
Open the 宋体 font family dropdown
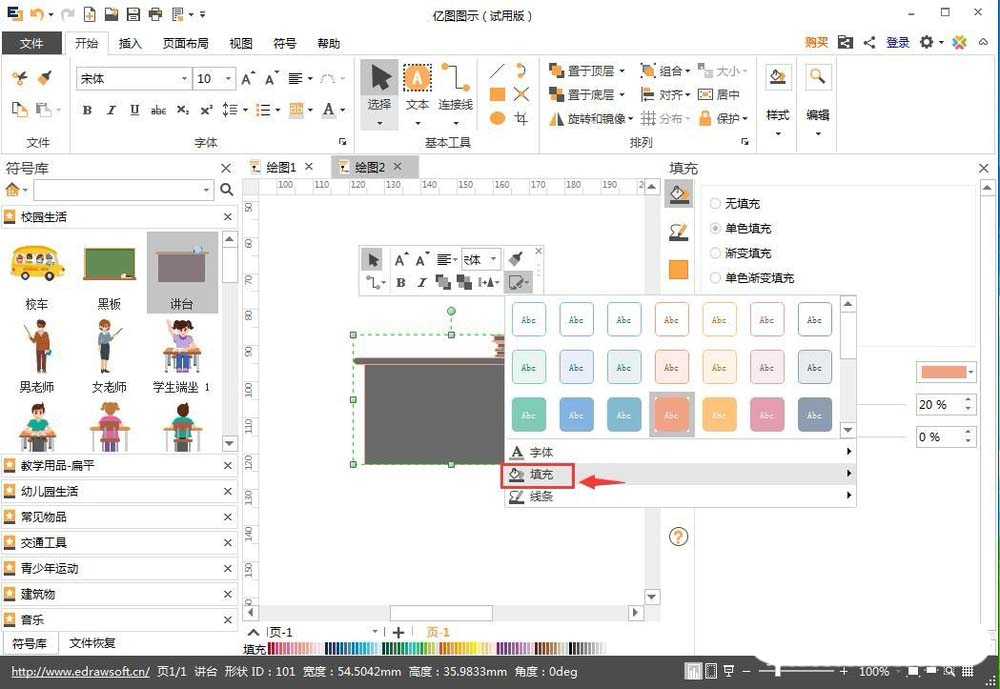click(184, 78)
